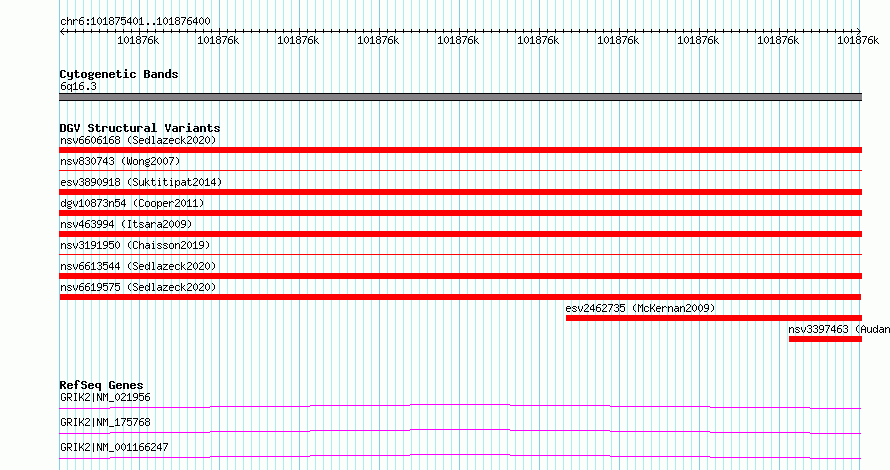
Task: Open the RefSeq Genes track heading
Action: (101, 385)
